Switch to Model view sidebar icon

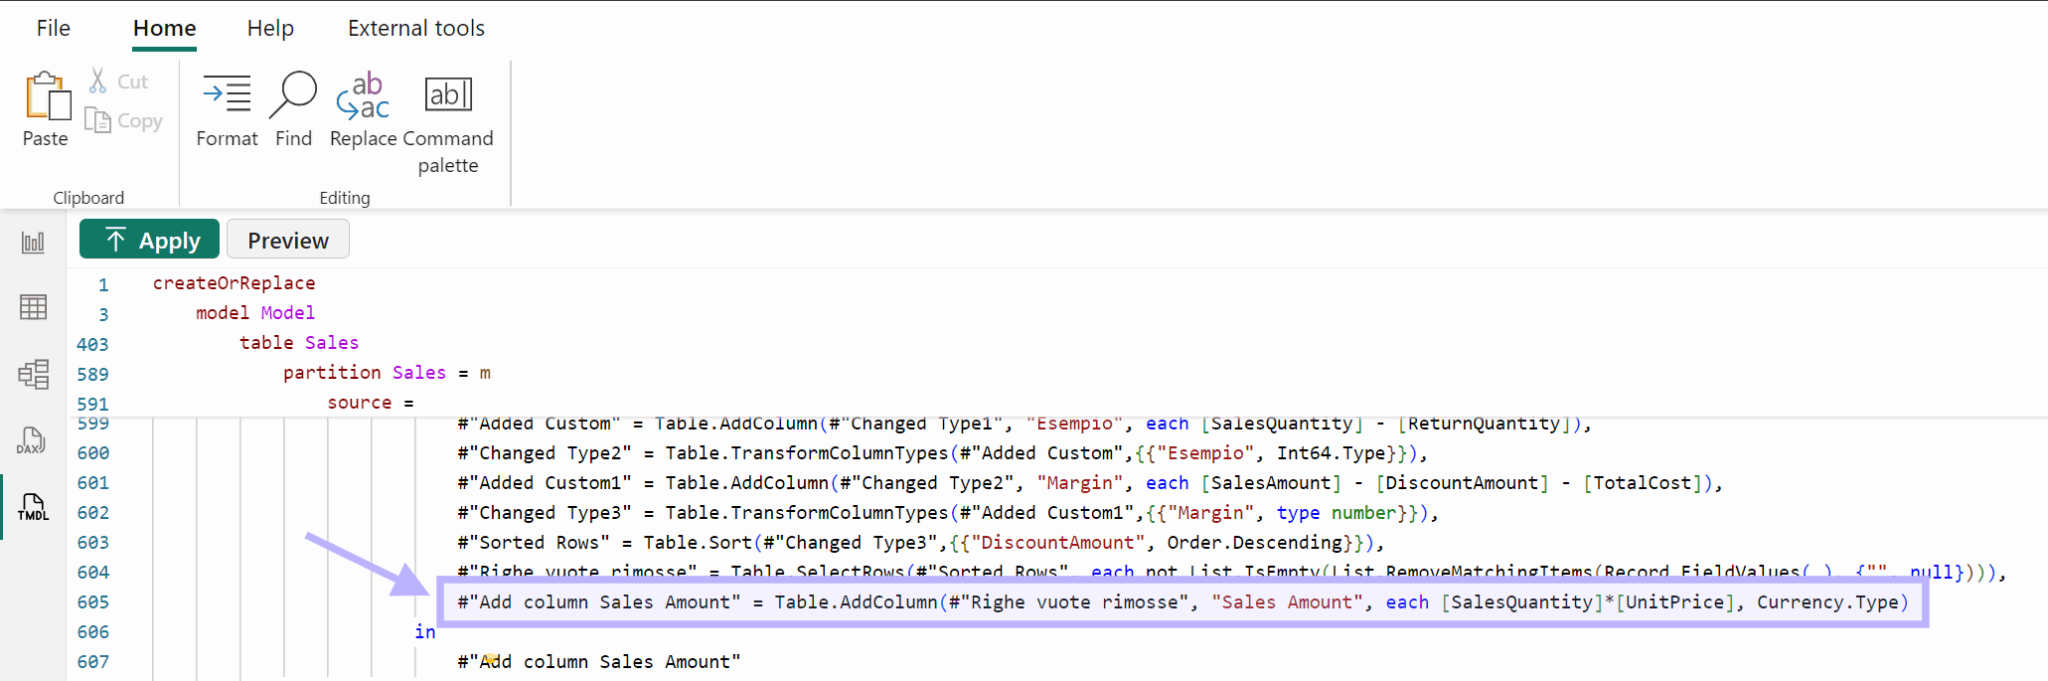click(x=33, y=375)
